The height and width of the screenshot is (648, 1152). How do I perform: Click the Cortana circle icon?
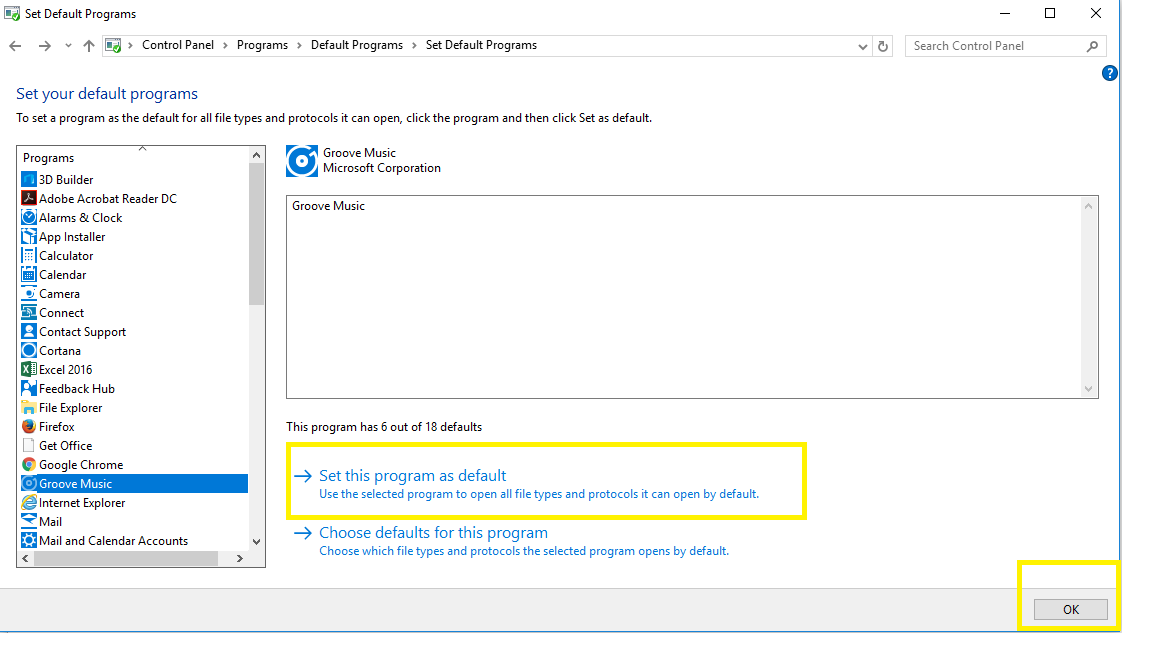click(x=29, y=350)
